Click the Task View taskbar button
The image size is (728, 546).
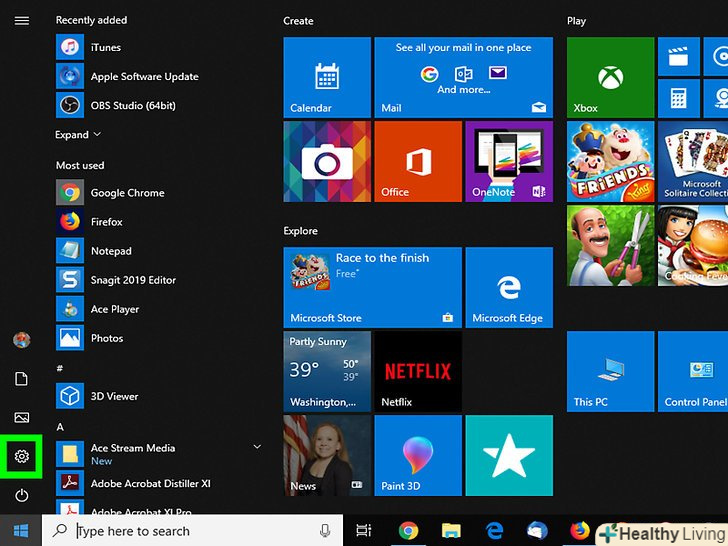pos(364,531)
